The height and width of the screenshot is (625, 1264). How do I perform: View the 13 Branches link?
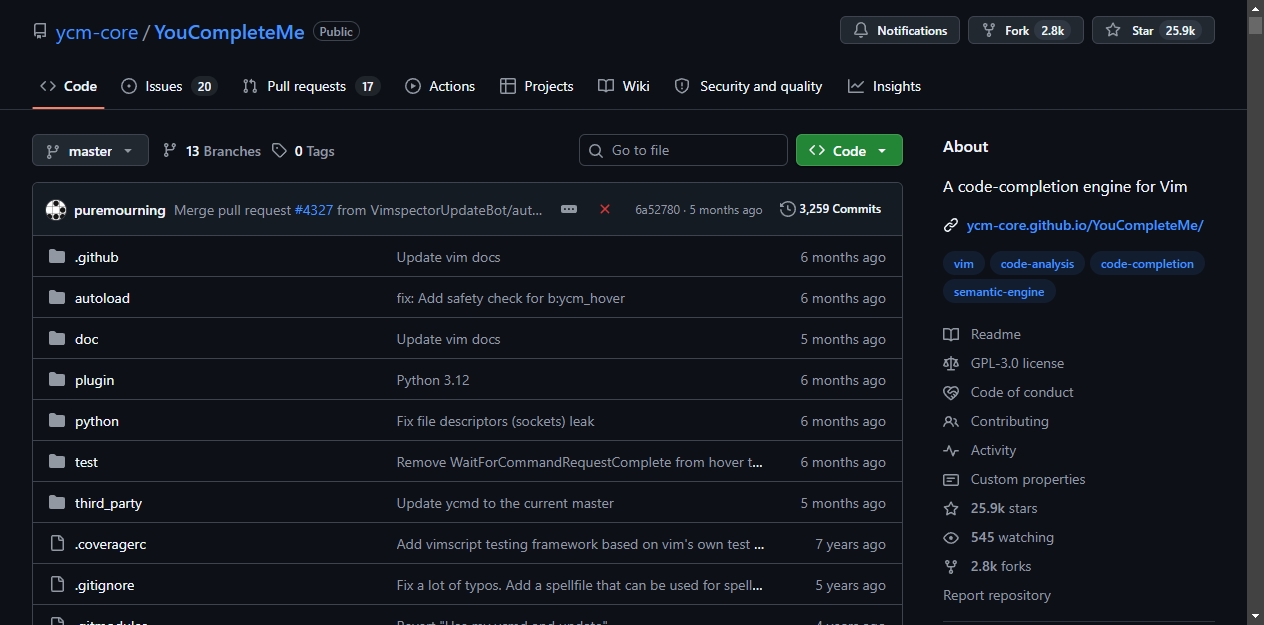click(x=212, y=151)
